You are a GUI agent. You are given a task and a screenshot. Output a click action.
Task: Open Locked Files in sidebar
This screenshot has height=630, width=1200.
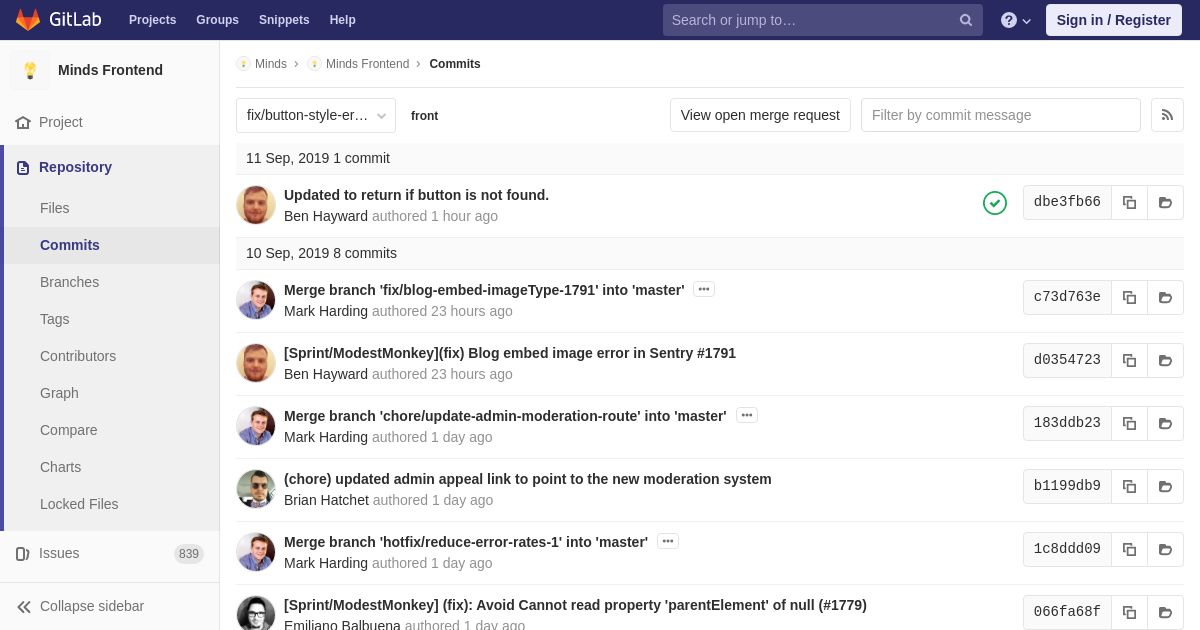coord(79,504)
